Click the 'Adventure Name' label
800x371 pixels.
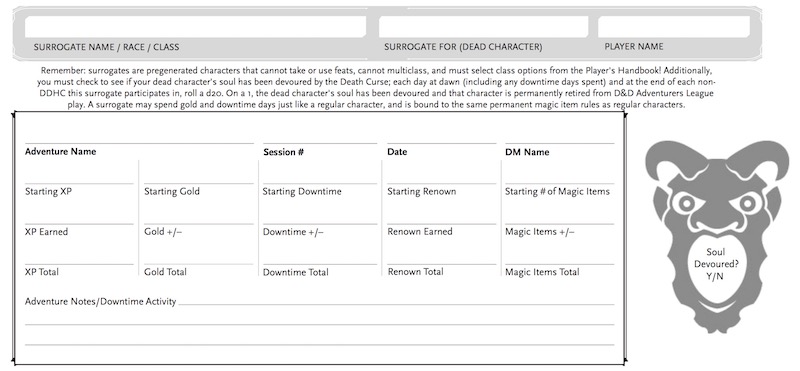click(60, 152)
